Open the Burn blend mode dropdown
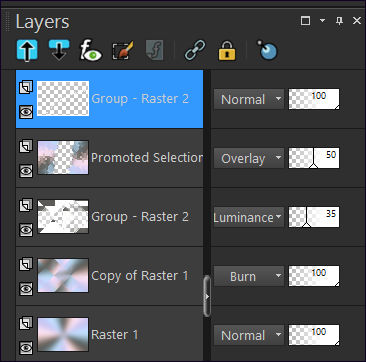This screenshot has width=366, height=362. click(249, 276)
